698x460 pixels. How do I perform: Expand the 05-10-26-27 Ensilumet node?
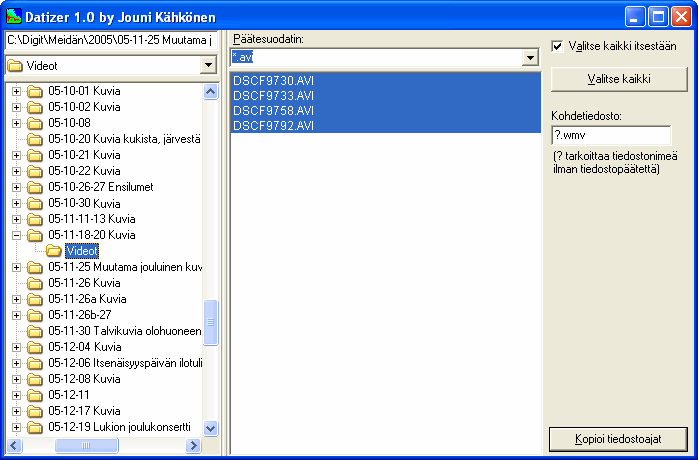click(x=16, y=187)
